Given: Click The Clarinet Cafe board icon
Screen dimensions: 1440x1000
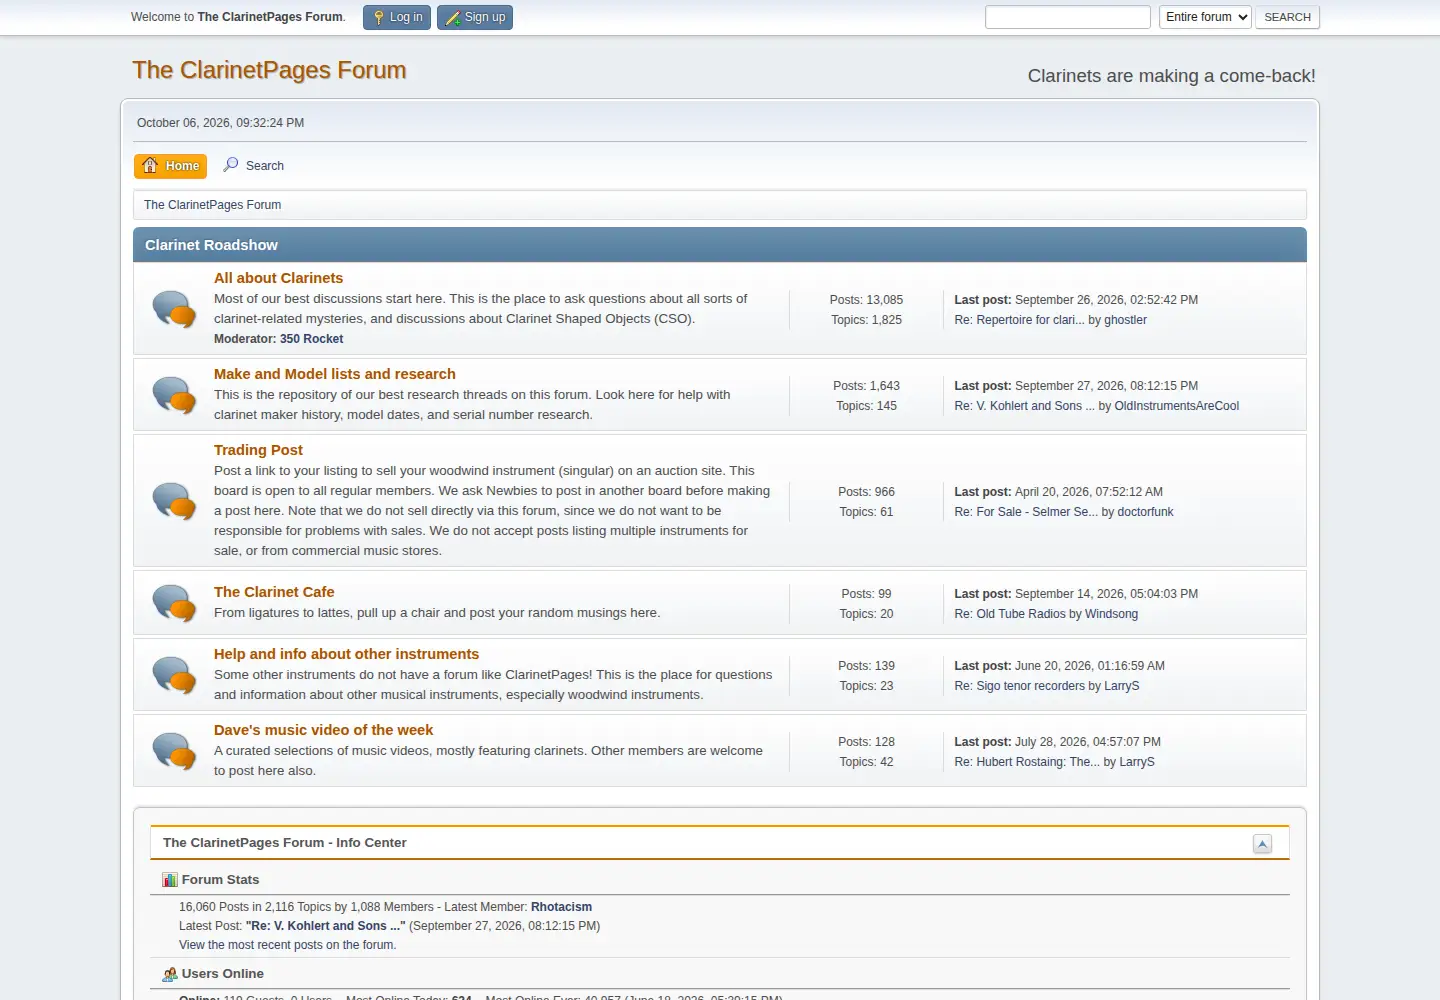Looking at the screenshot, I should point(174,603).
